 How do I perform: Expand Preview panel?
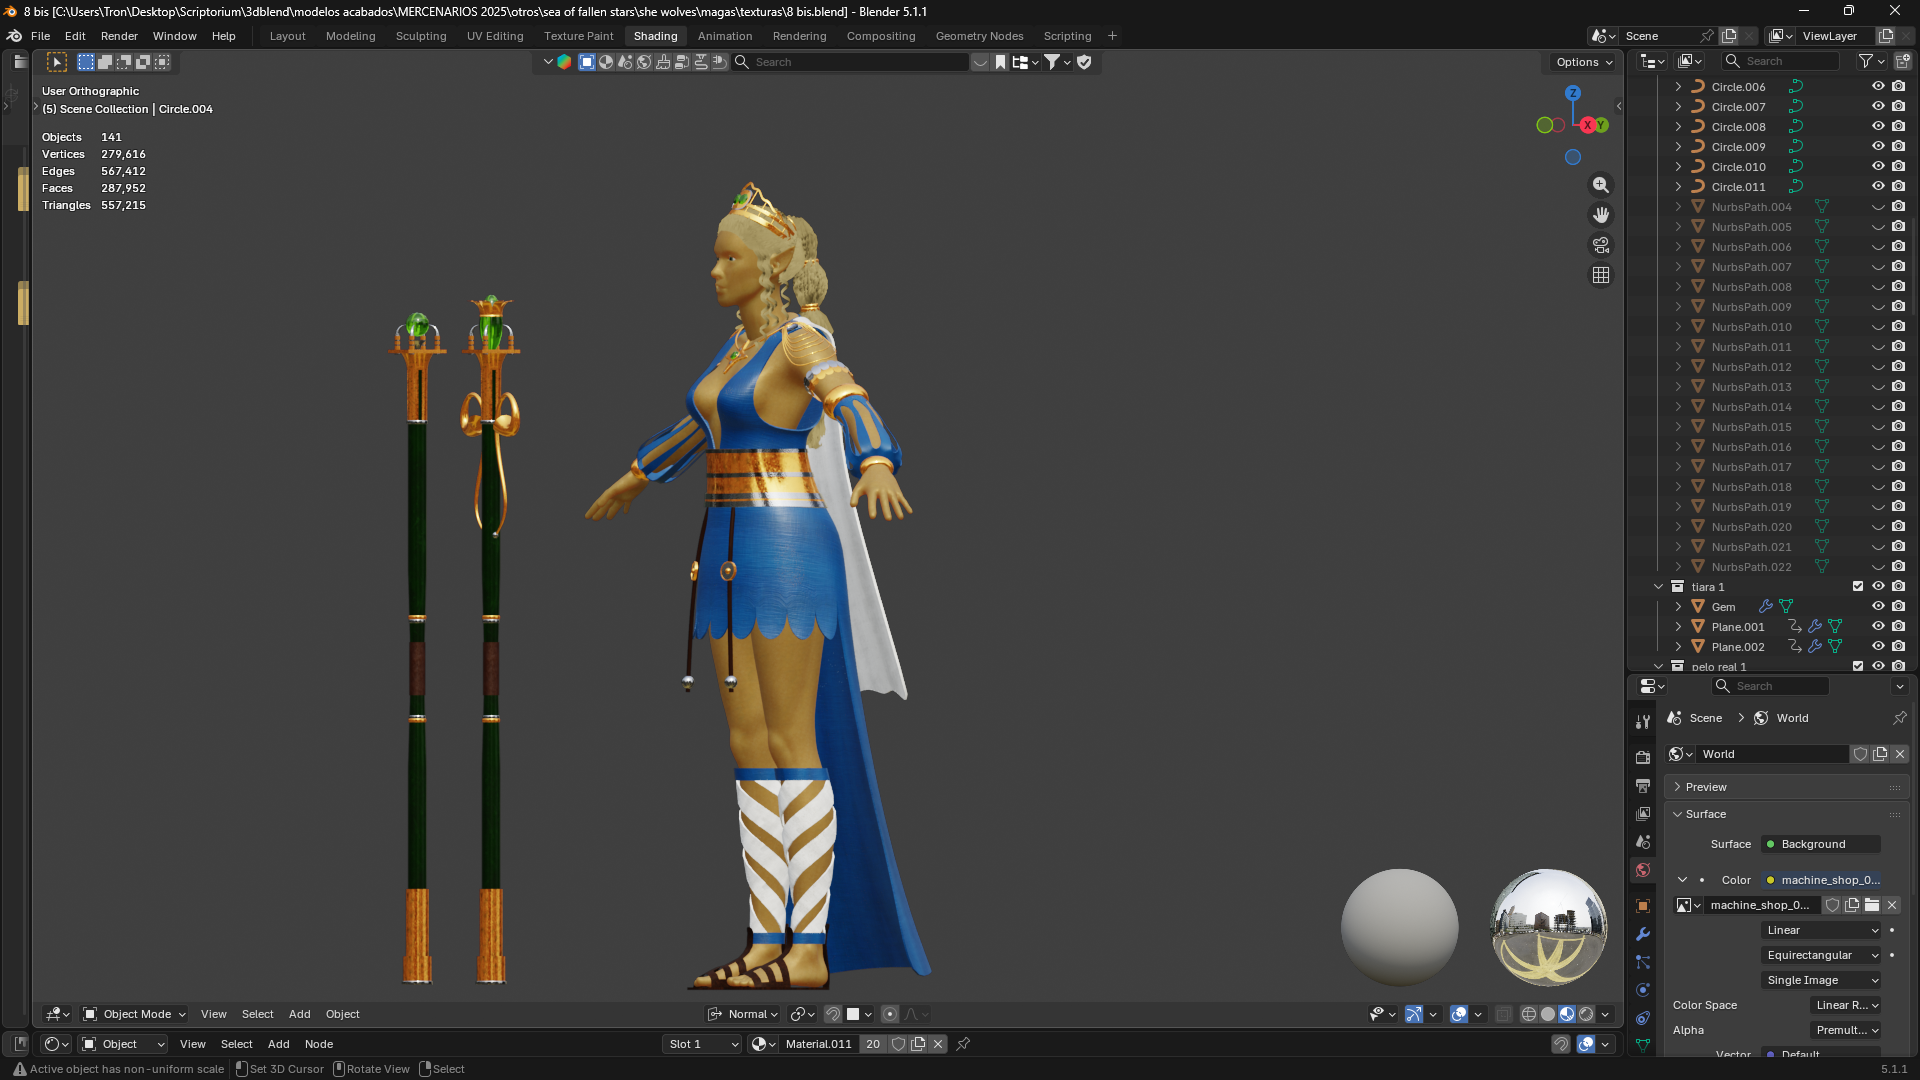(1787, 787)
